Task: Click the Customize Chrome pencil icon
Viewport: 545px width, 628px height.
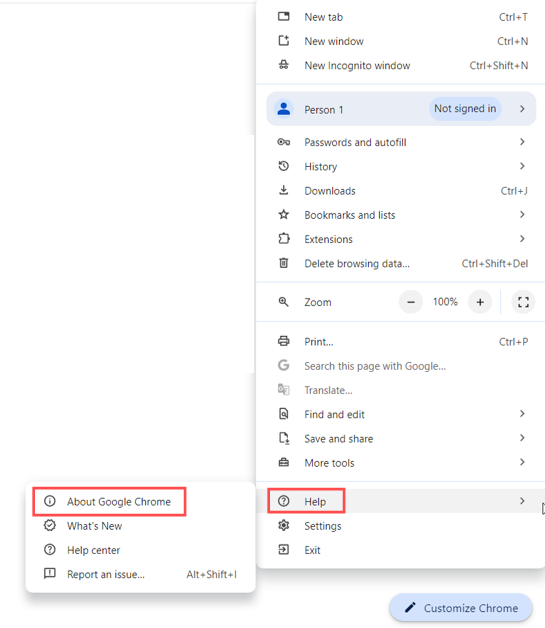Action: (410, 608)
